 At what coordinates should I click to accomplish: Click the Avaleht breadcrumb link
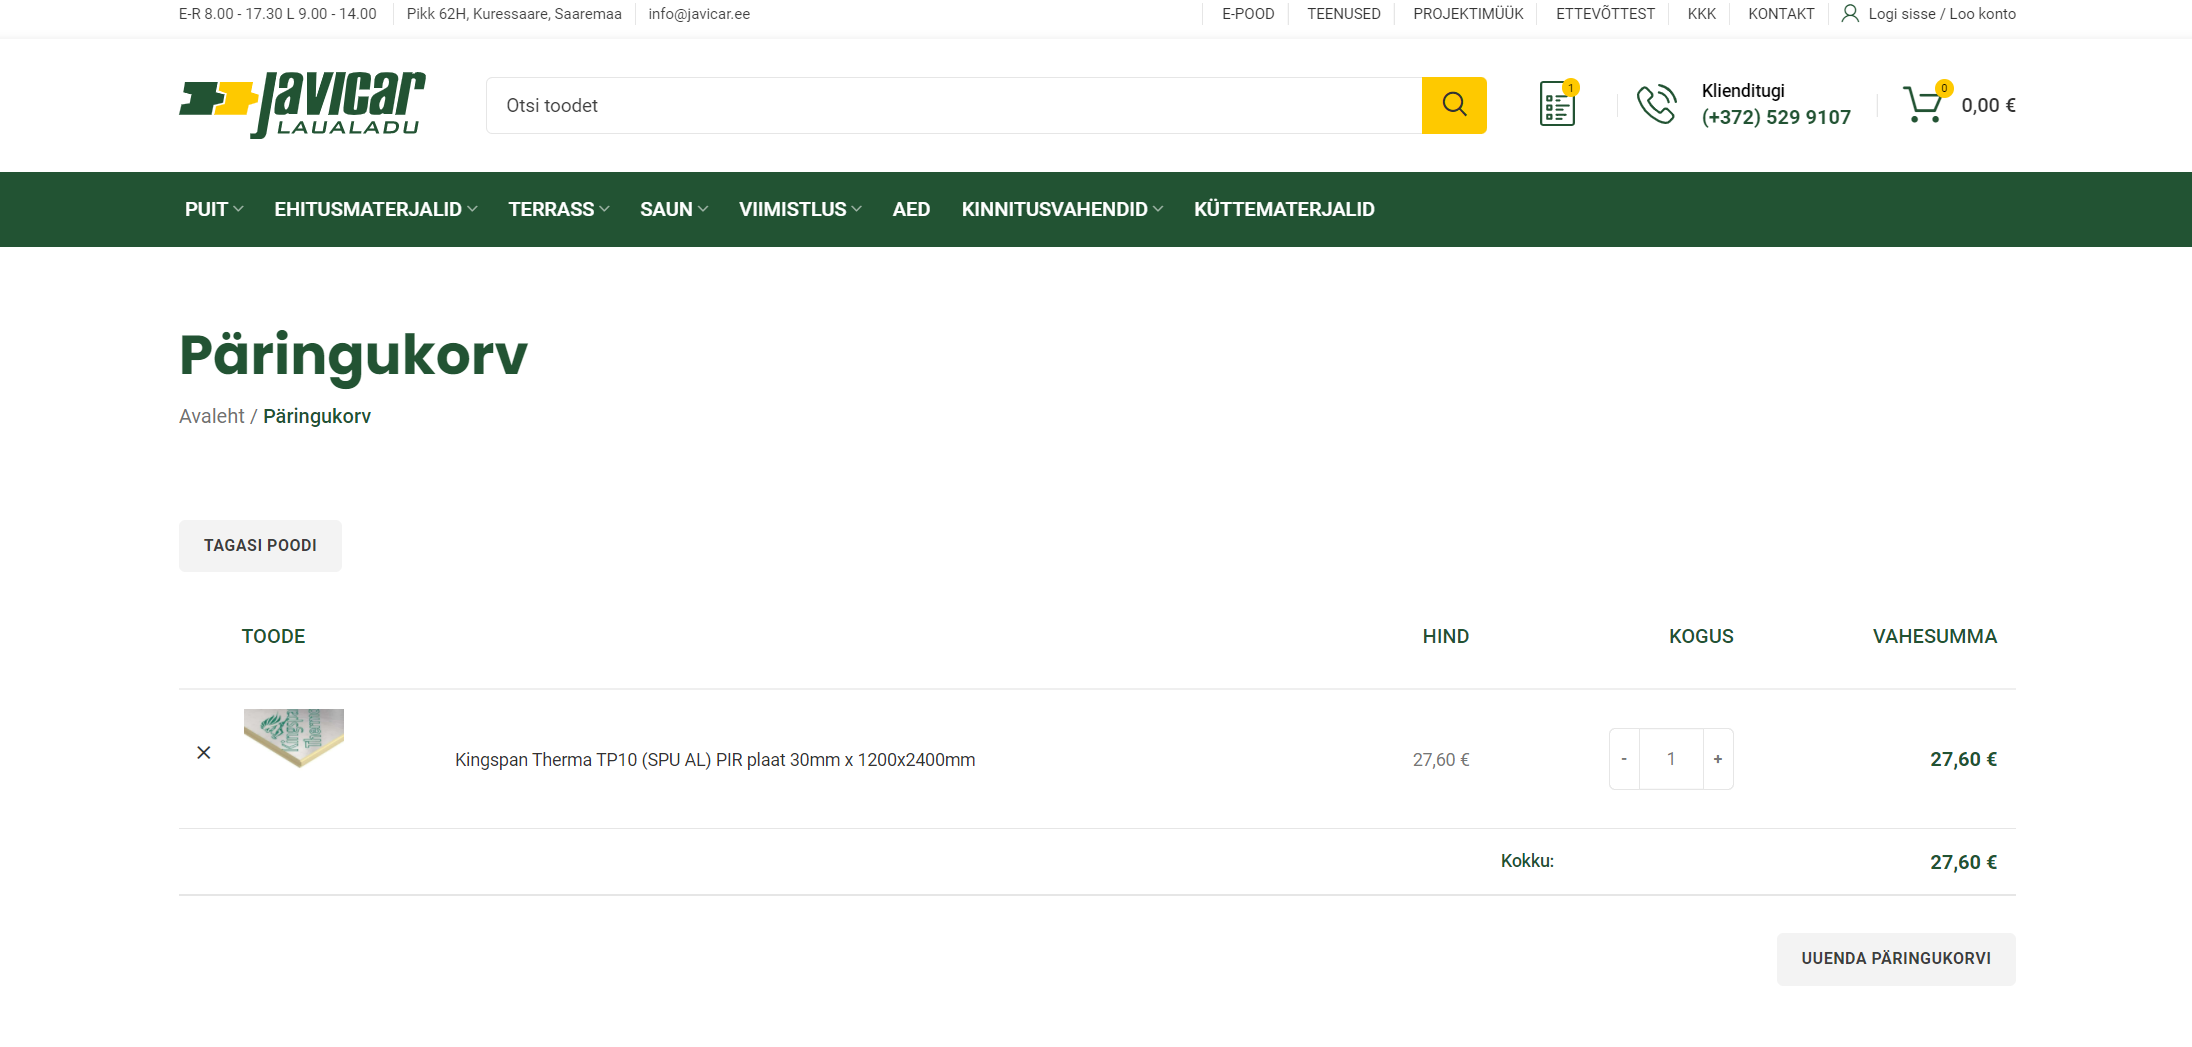click(x=211, y=416)
